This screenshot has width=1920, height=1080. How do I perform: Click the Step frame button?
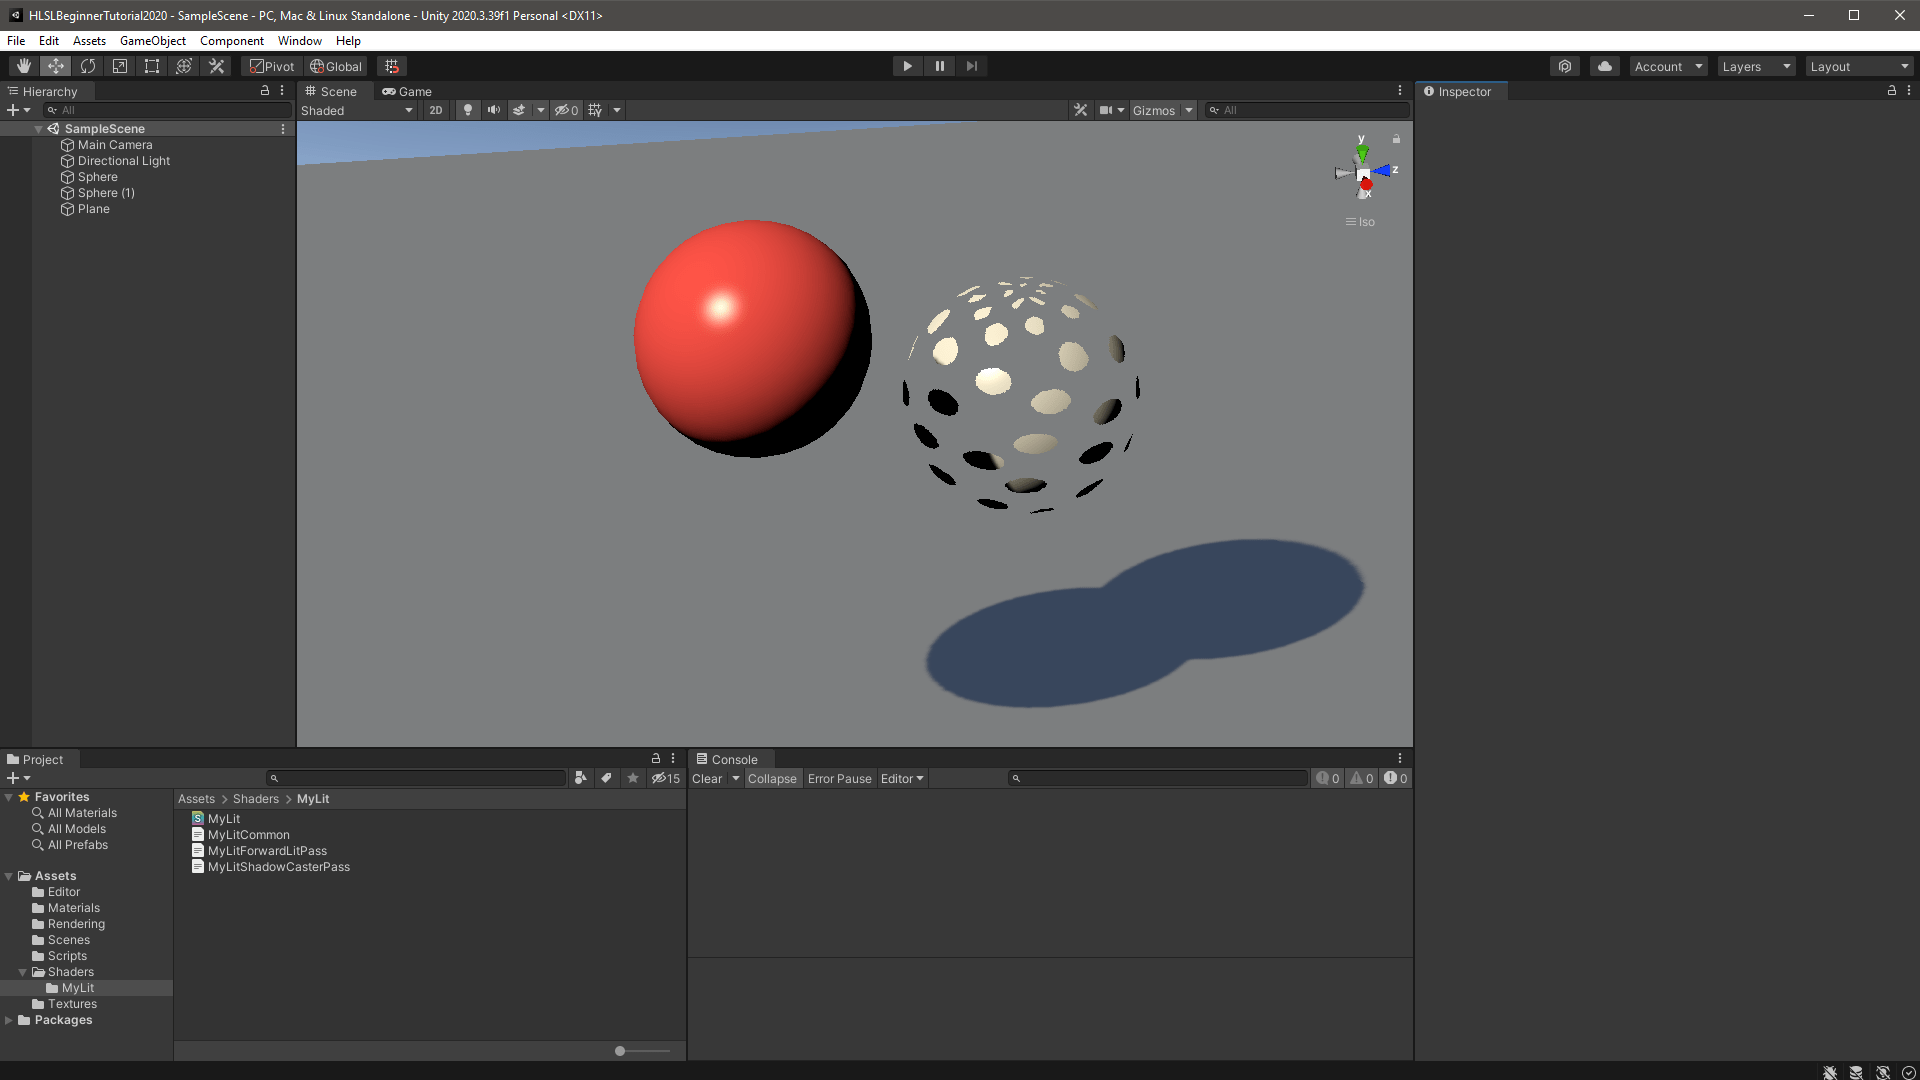pyautogui.click(x=972, y=66)
